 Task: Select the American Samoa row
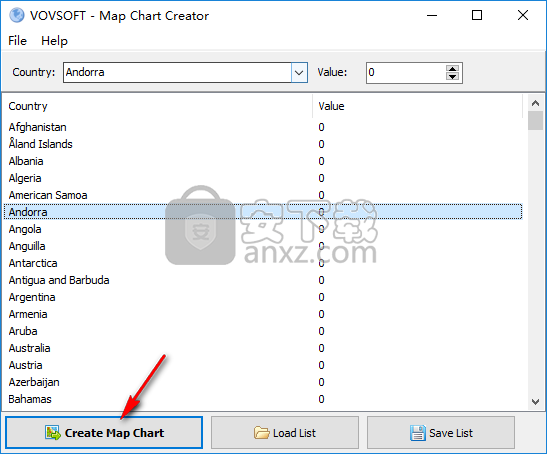pos(263,195)
